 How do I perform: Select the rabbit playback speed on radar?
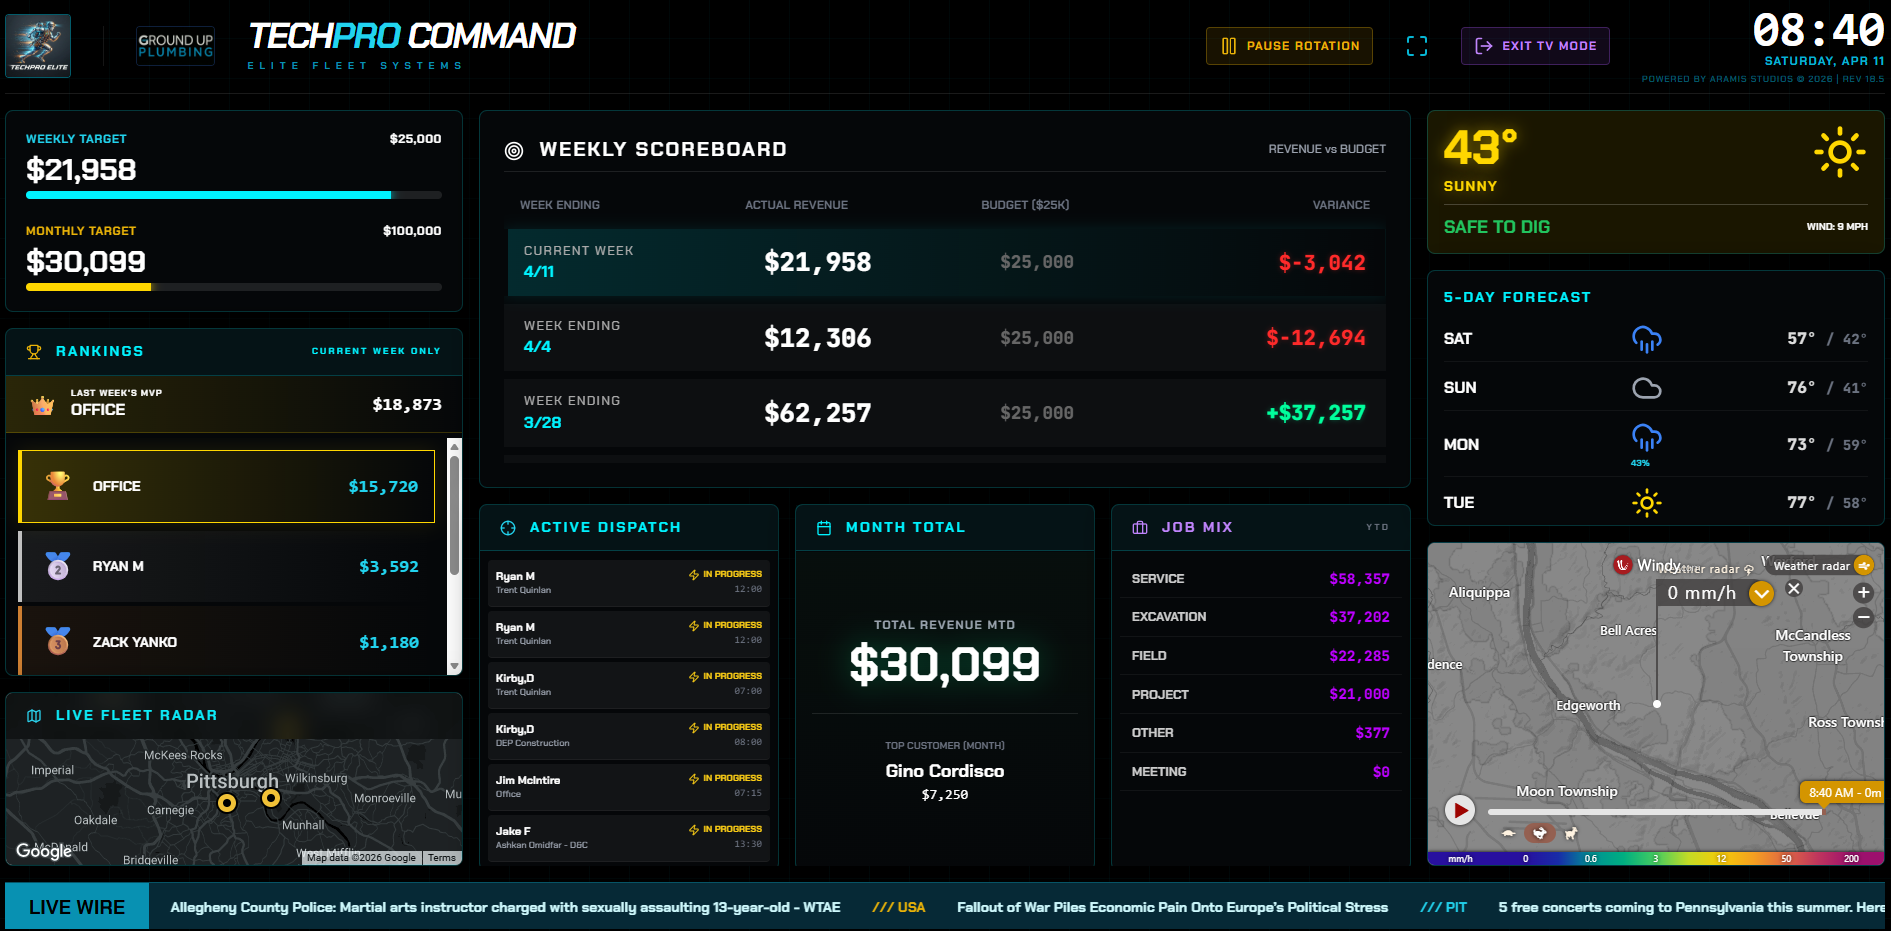[1540, 833]
